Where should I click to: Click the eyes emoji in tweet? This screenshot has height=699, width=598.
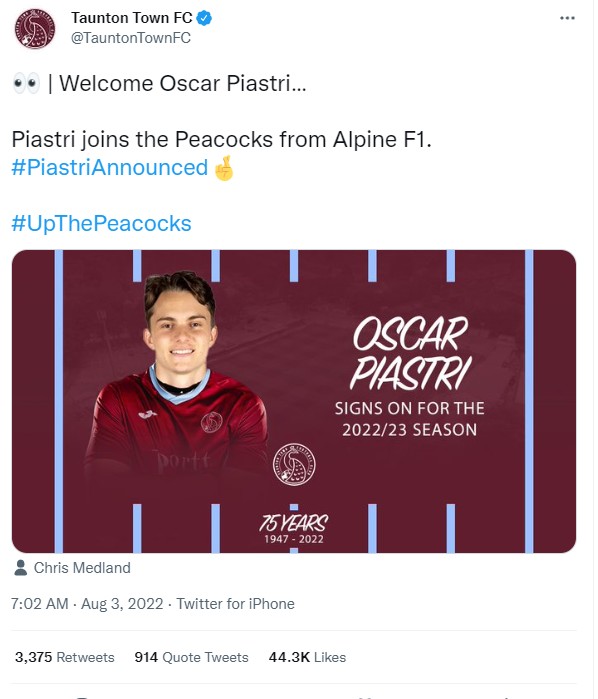[x=26, y=83]
